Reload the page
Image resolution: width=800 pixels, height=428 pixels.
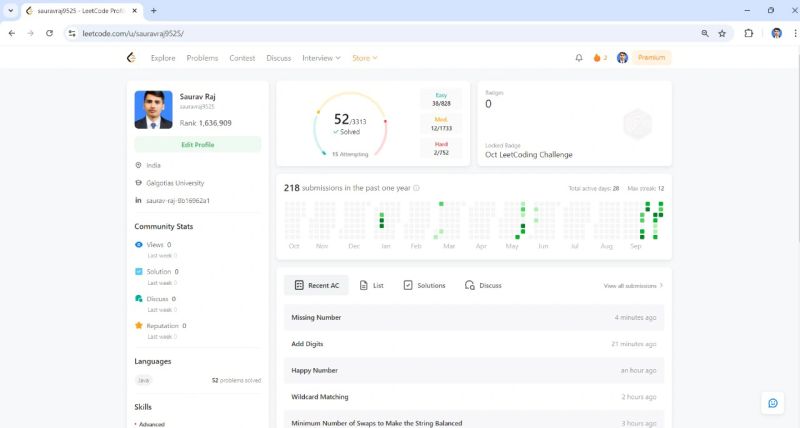pos(49,33)
